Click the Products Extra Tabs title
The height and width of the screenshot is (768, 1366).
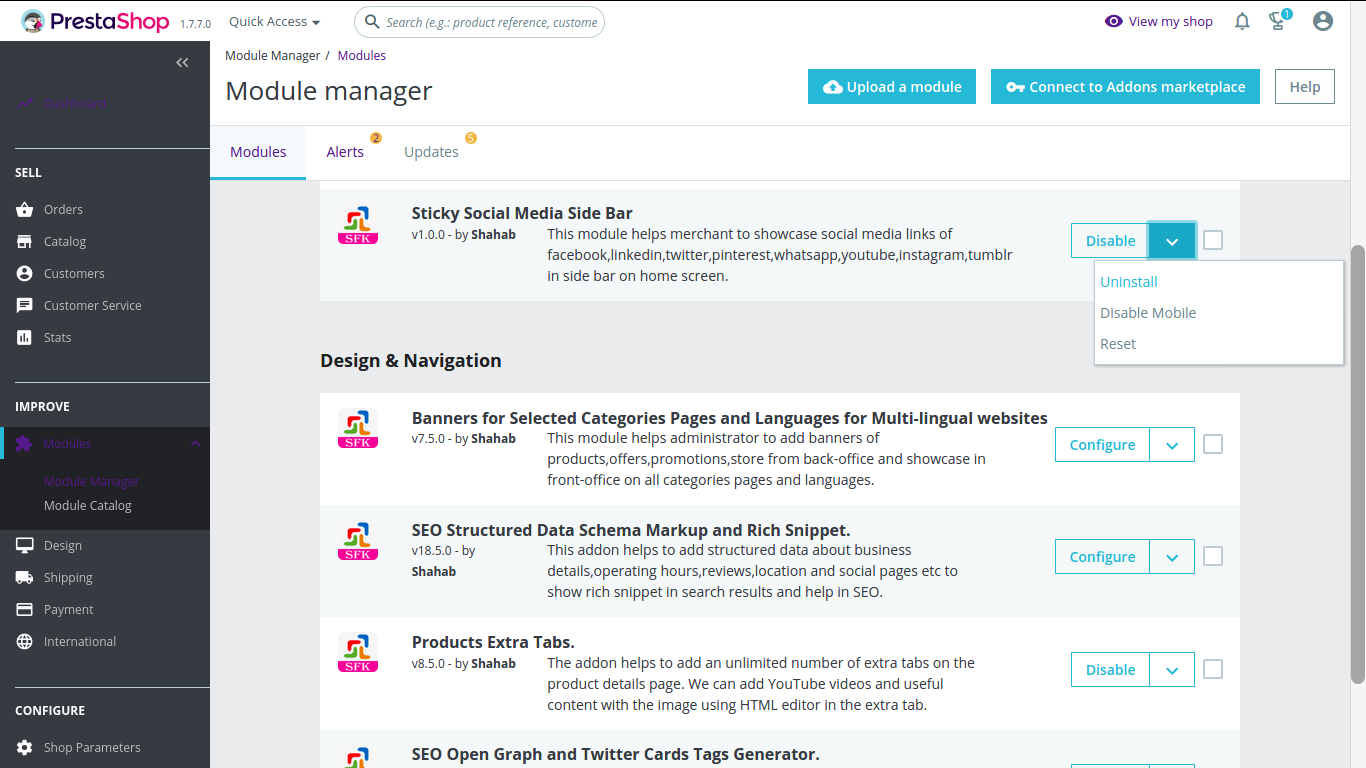[x=493, y=643]
